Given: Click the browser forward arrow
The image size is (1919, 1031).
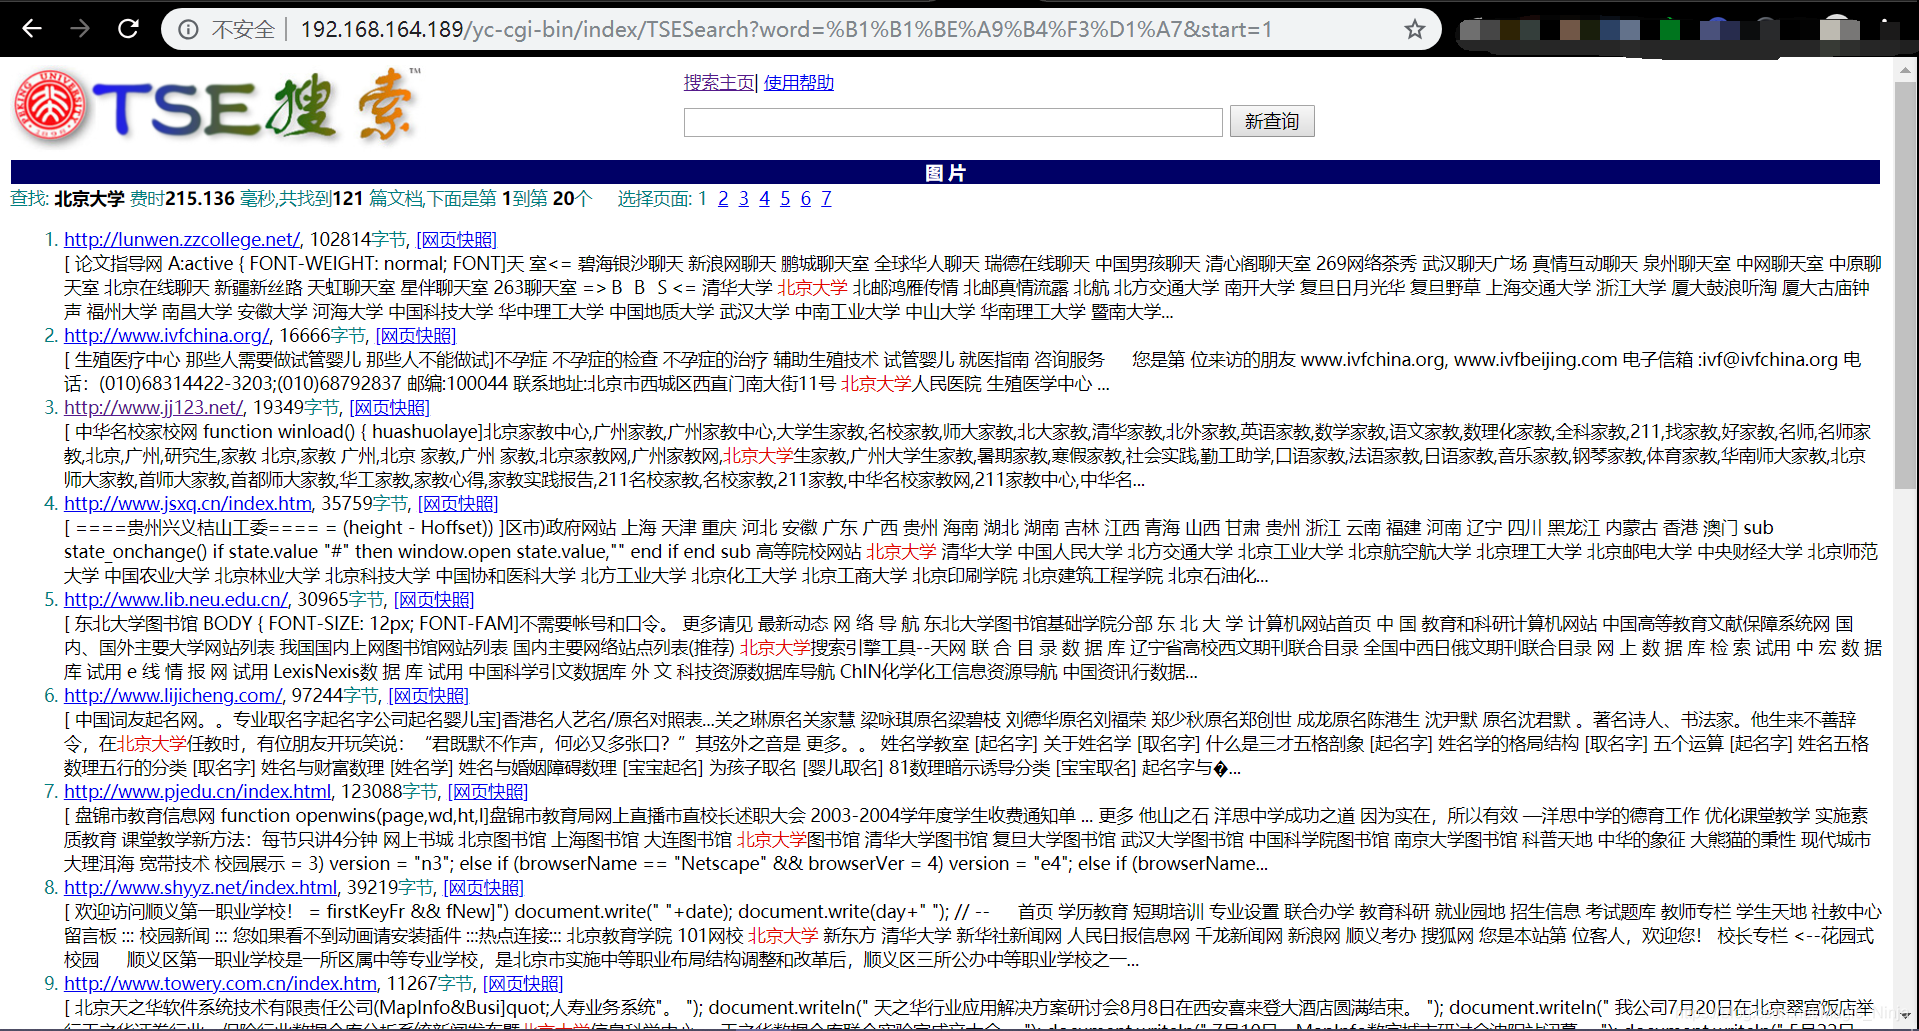Looking at the screenshot, I should [80, 28].
